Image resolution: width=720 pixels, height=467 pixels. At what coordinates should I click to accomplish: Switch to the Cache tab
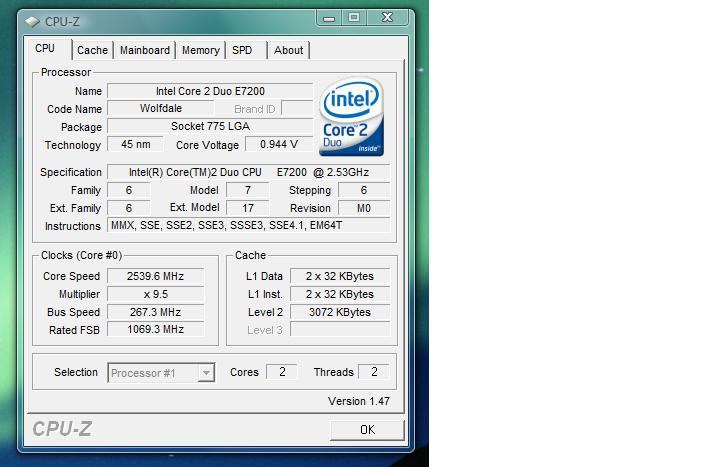tap(92, 50)
